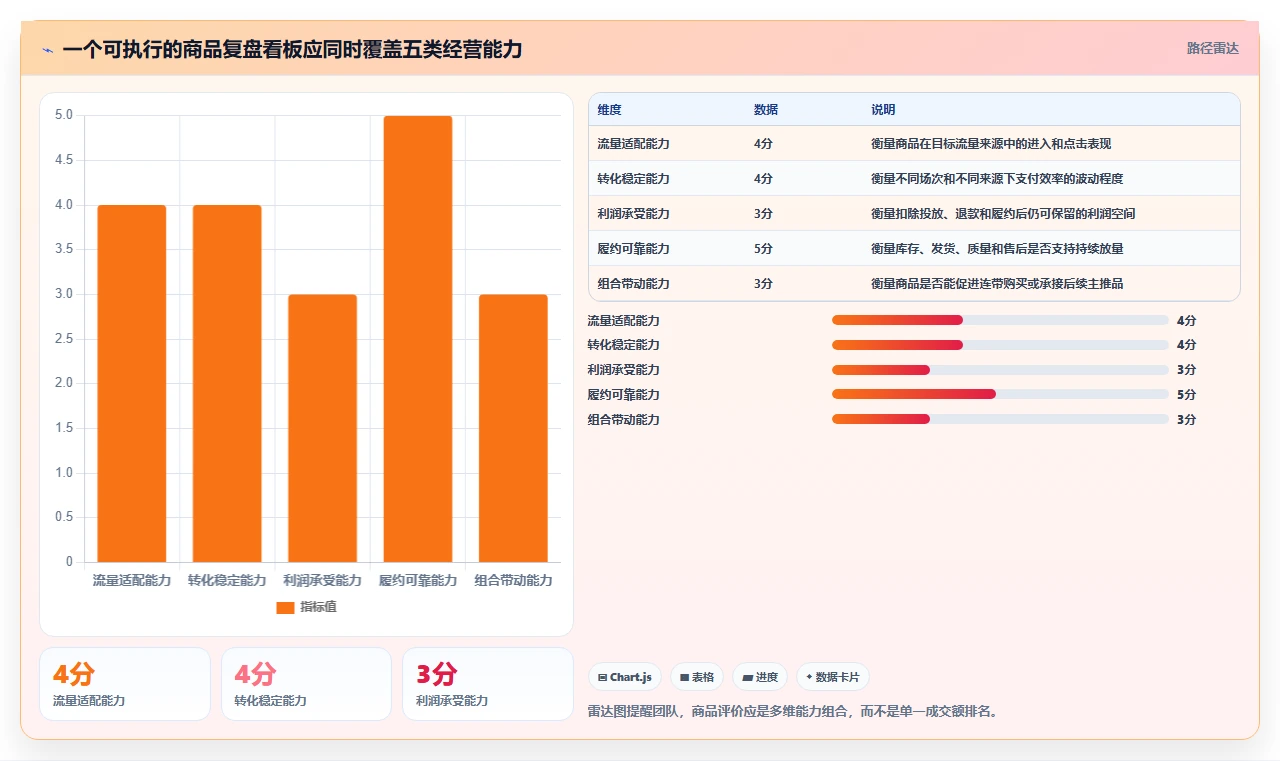Click the 流量适配能力 bar in chart
Screen dimensions: 1280x761
point(132,383)
